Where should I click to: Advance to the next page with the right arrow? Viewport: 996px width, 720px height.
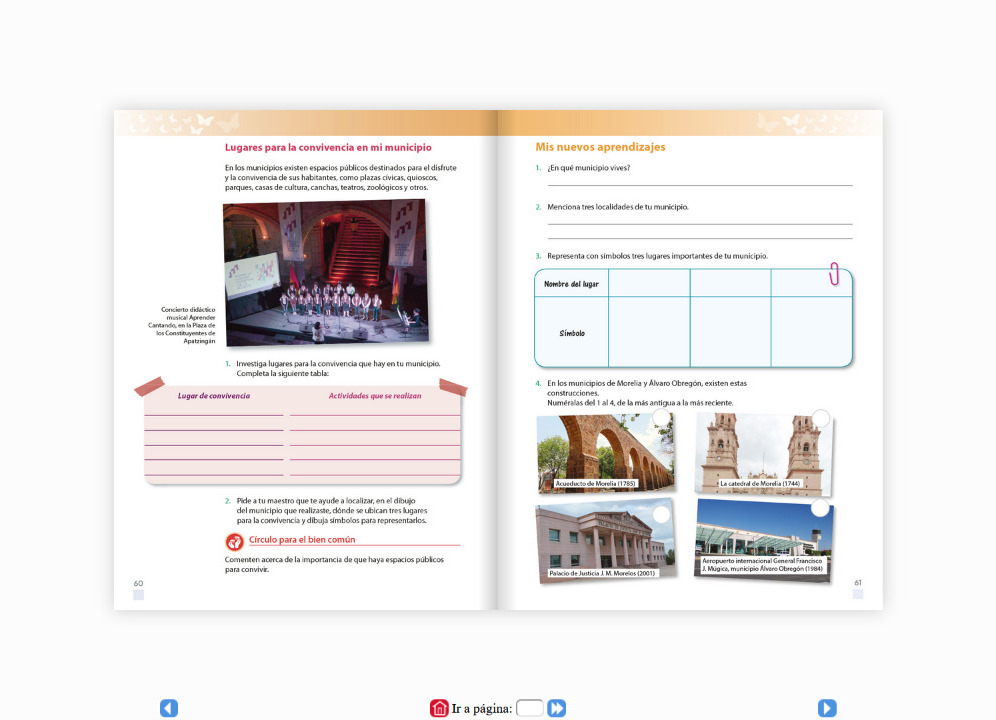click(827, 708)
